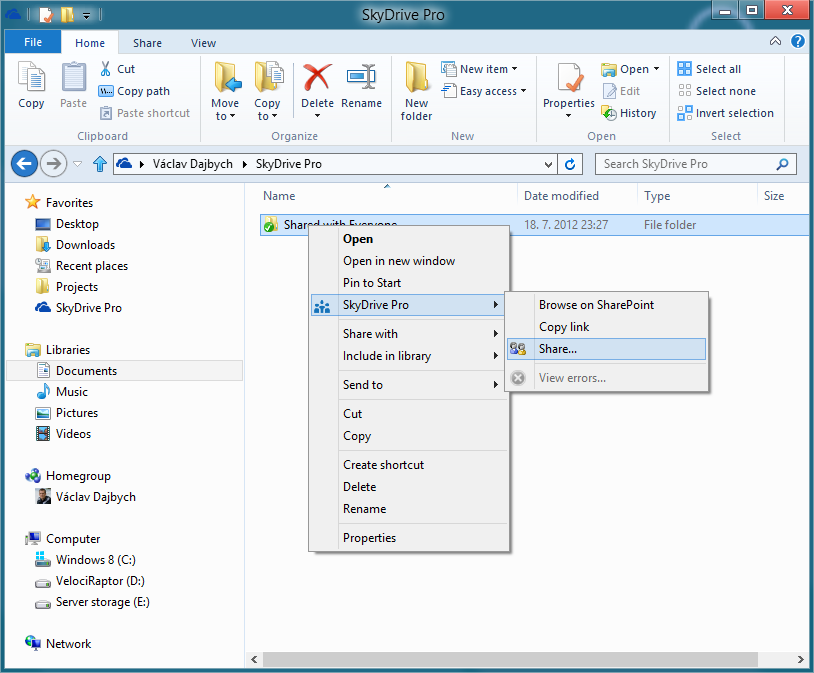This screenshot has width=814, height=673.
Task: Expand the Include in library submenu
Action: pos(409,356)
